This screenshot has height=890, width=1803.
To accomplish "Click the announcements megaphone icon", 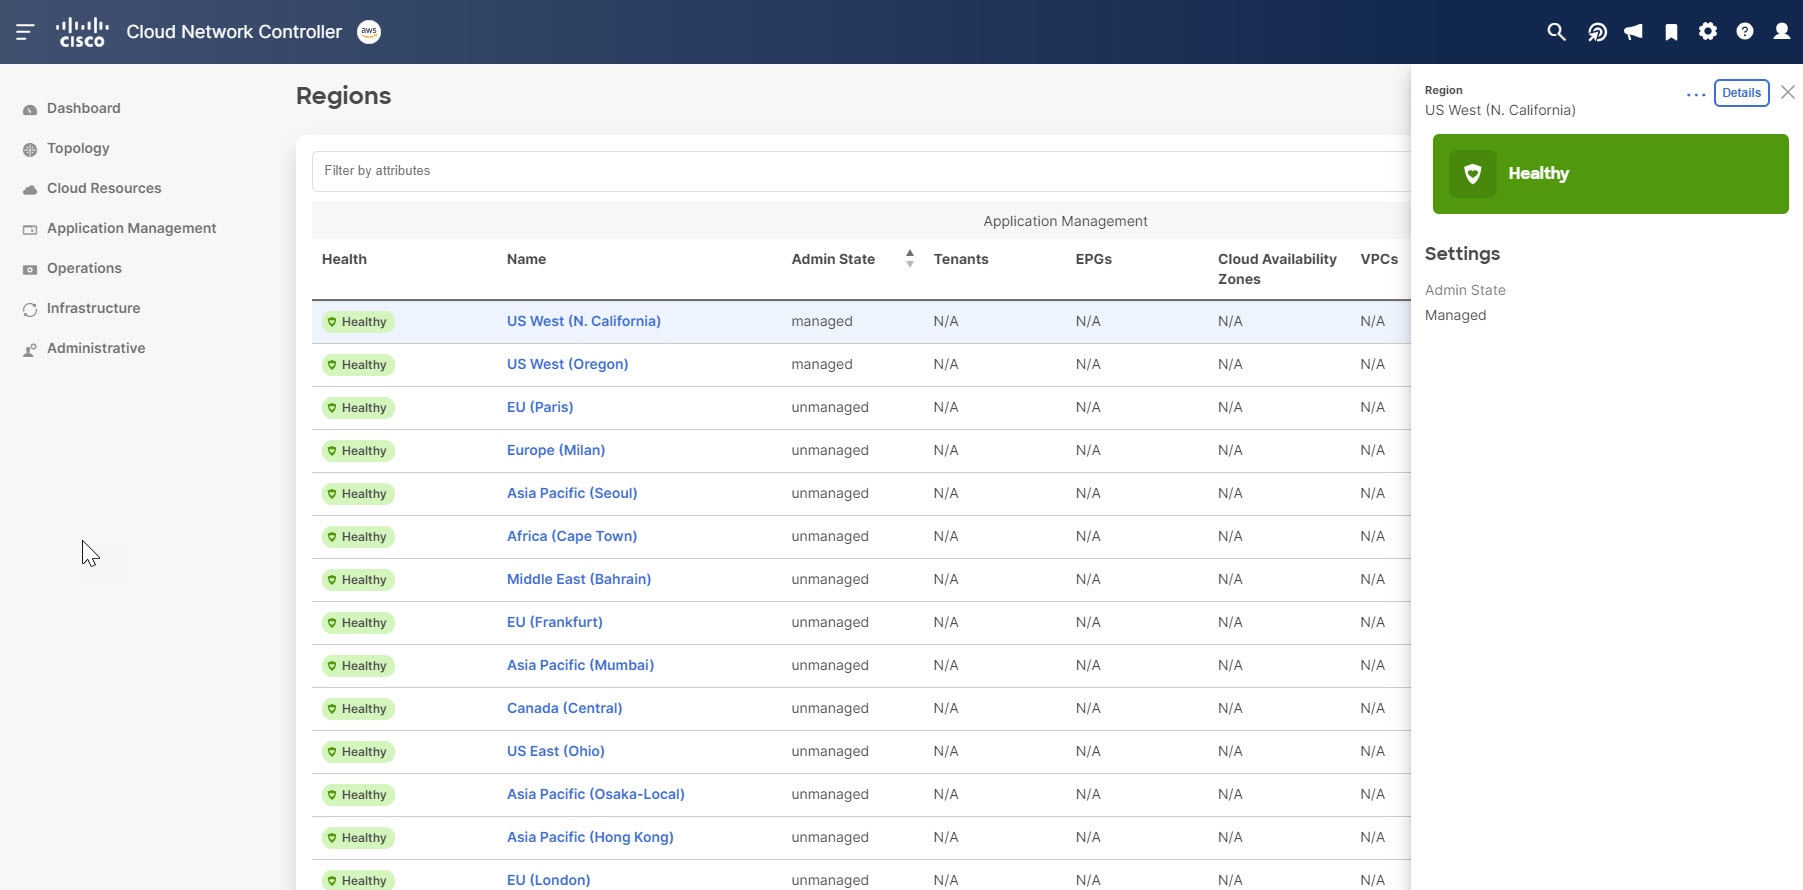I will (1633, 32).
